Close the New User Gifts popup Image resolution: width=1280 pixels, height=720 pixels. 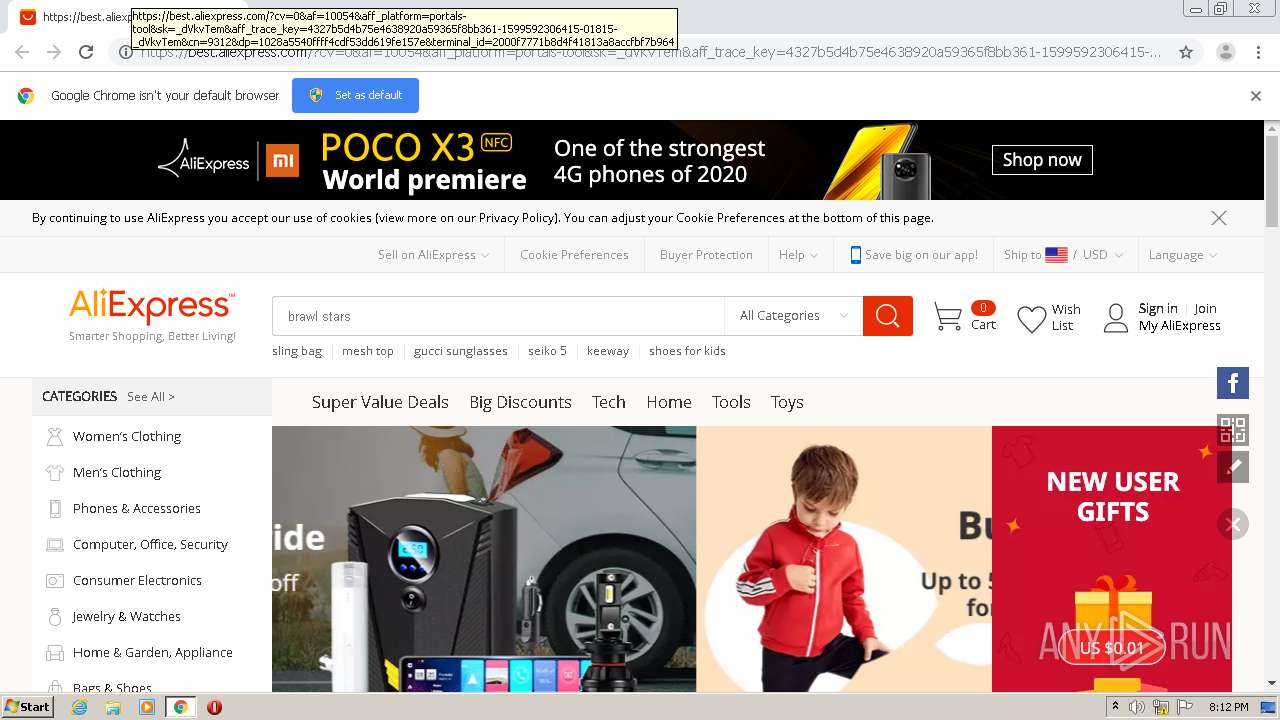[x=1233, y=524]
